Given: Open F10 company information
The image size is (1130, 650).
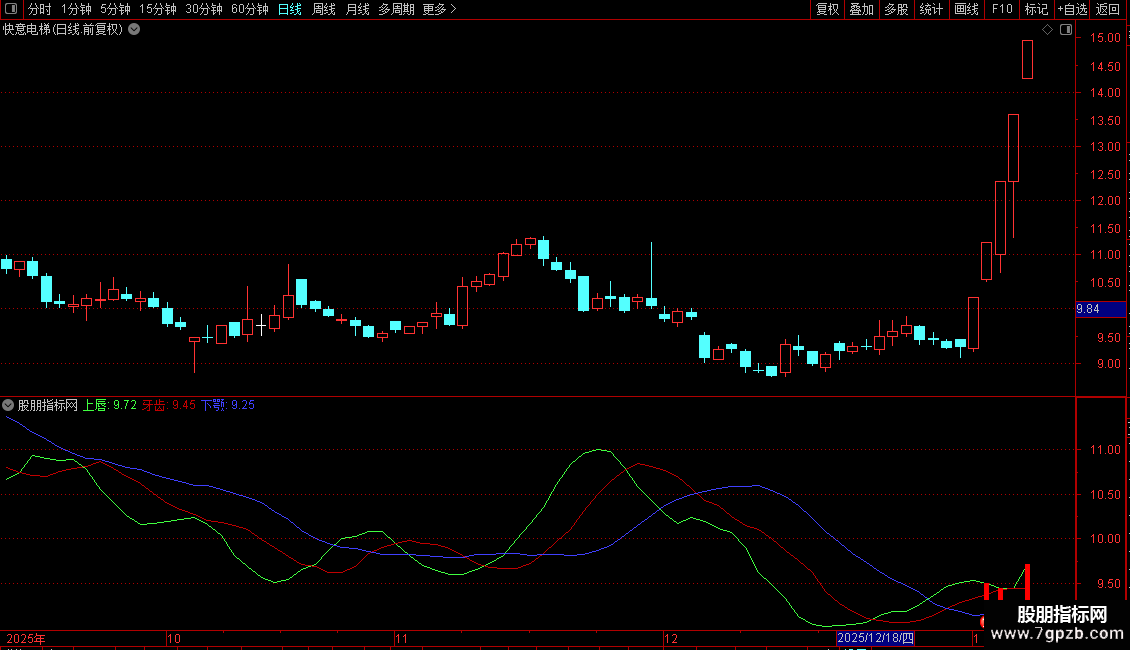Looking at the screenshot, I should (x=1002, y=9).
